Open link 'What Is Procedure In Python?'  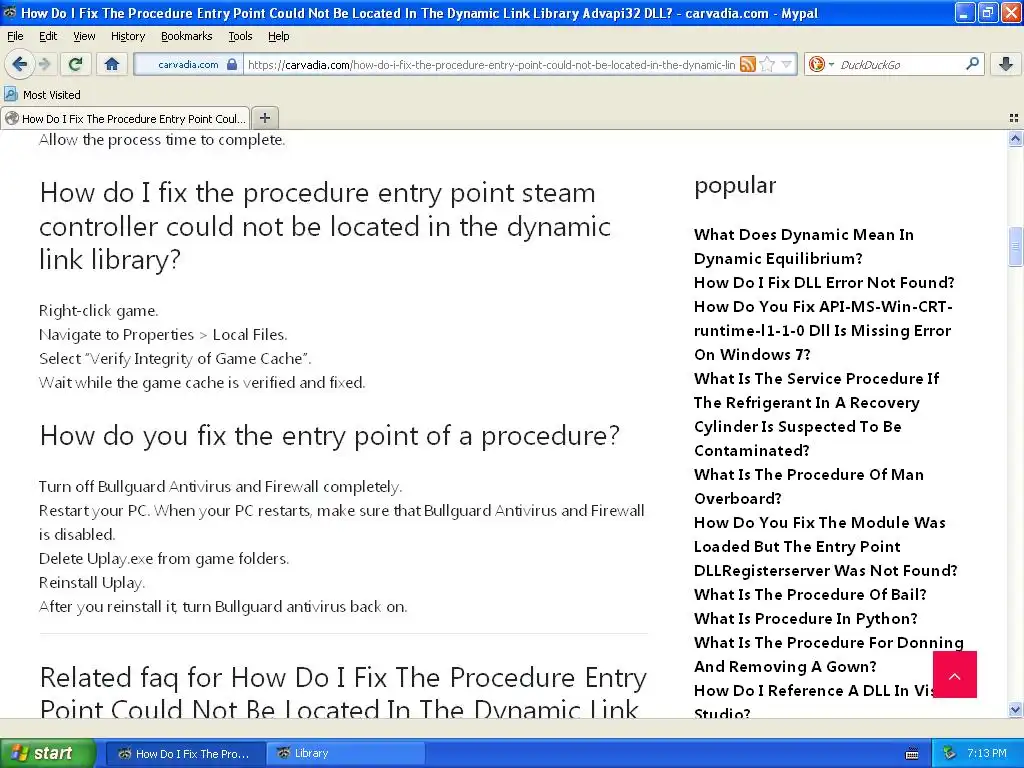point(805,618)
